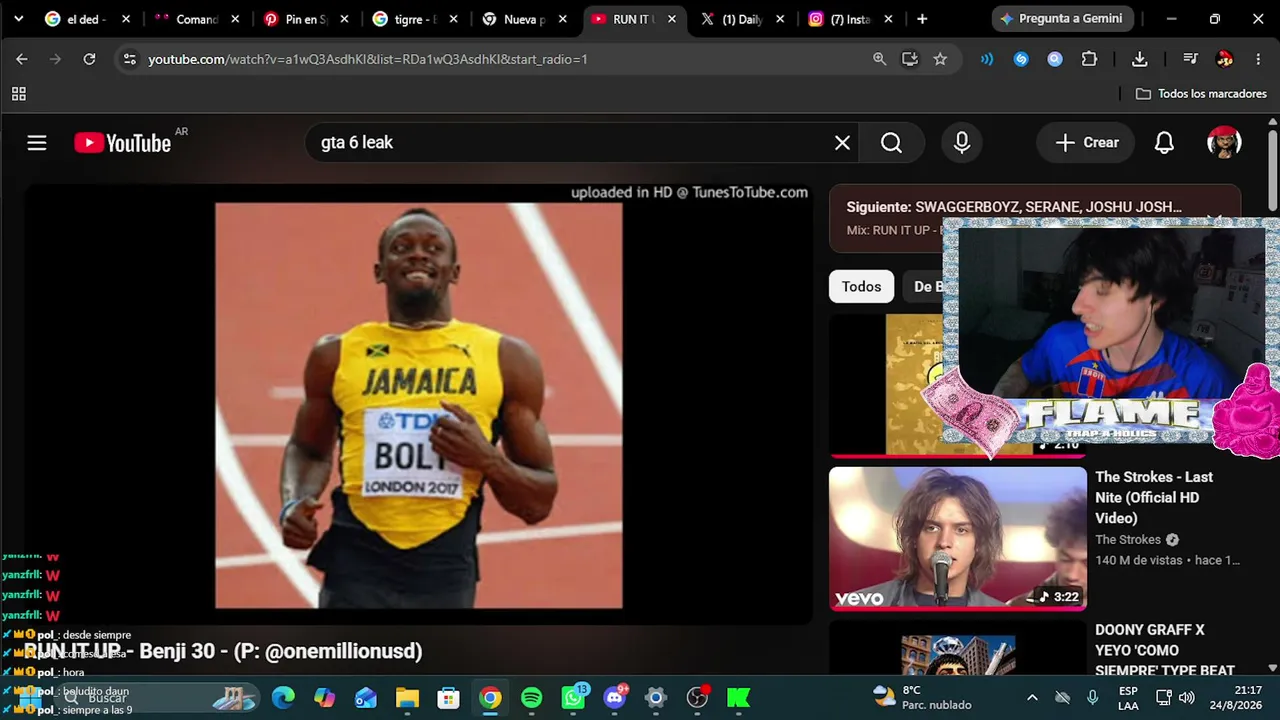Open Microsoft Store from the taskbar
The width and height of the screenshot is (1280, 720).
click(448, 697)
